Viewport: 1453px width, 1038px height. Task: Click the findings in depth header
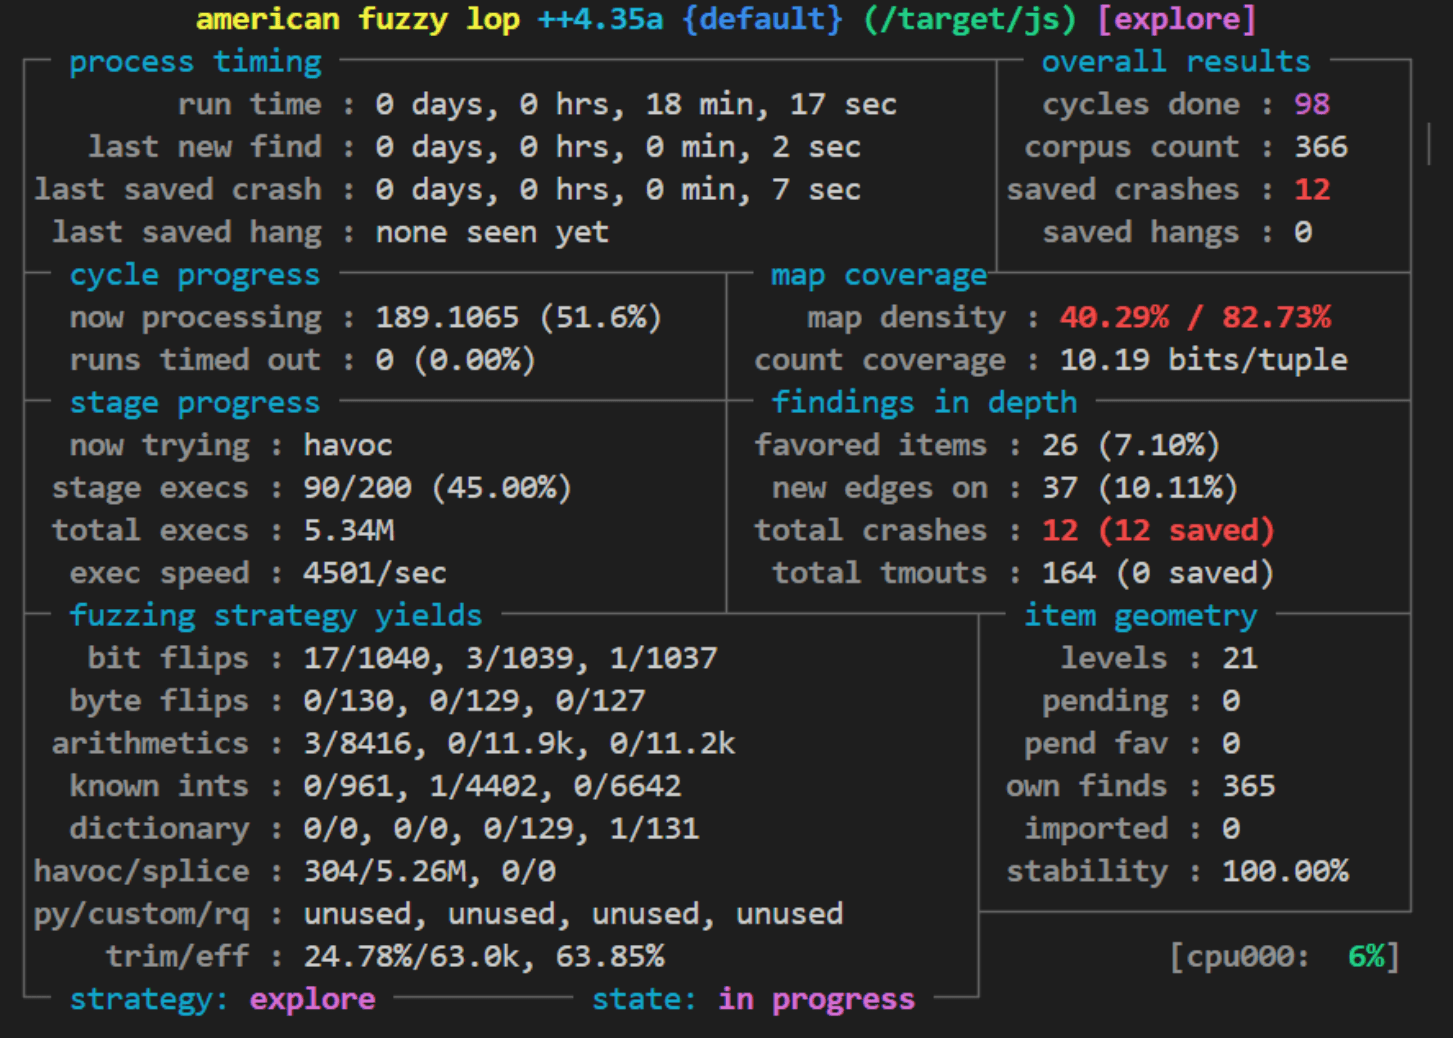pyautogui.click(x=925, y=402)
